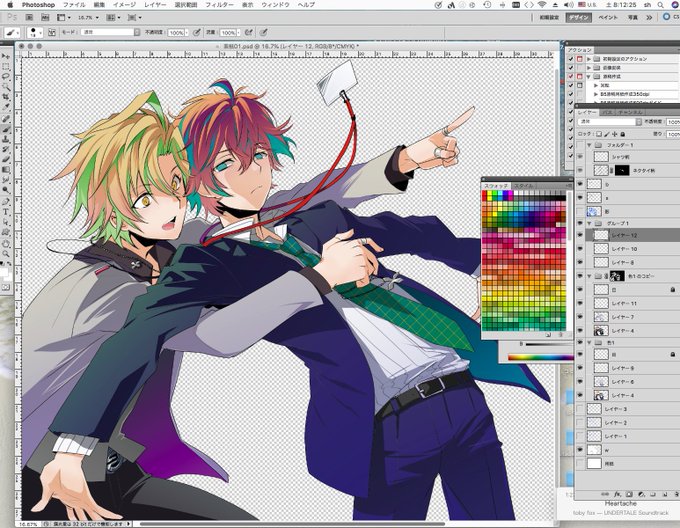Enable pressure for opacity icon
The height and width of the screenshot is (528, 680).
point(197,32)
